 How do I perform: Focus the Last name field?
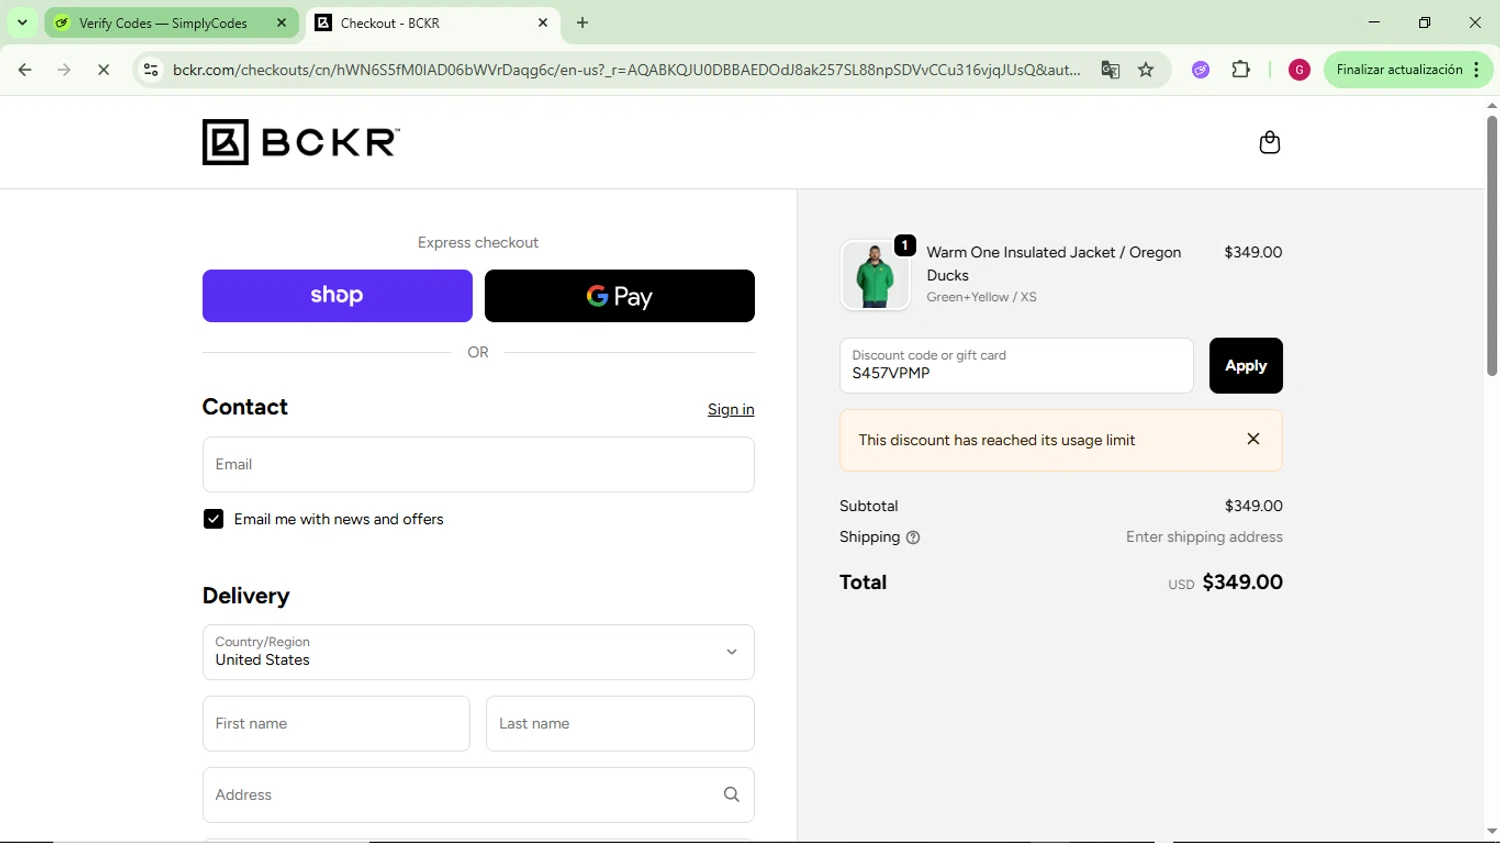620,724
